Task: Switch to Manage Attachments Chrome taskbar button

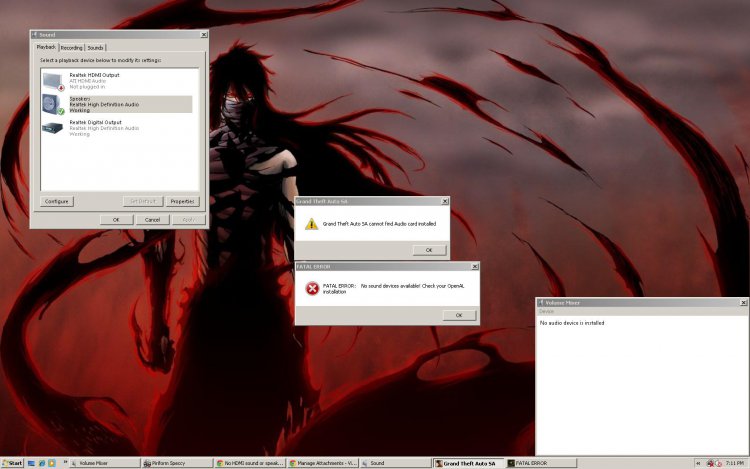Action: point(323,463)
